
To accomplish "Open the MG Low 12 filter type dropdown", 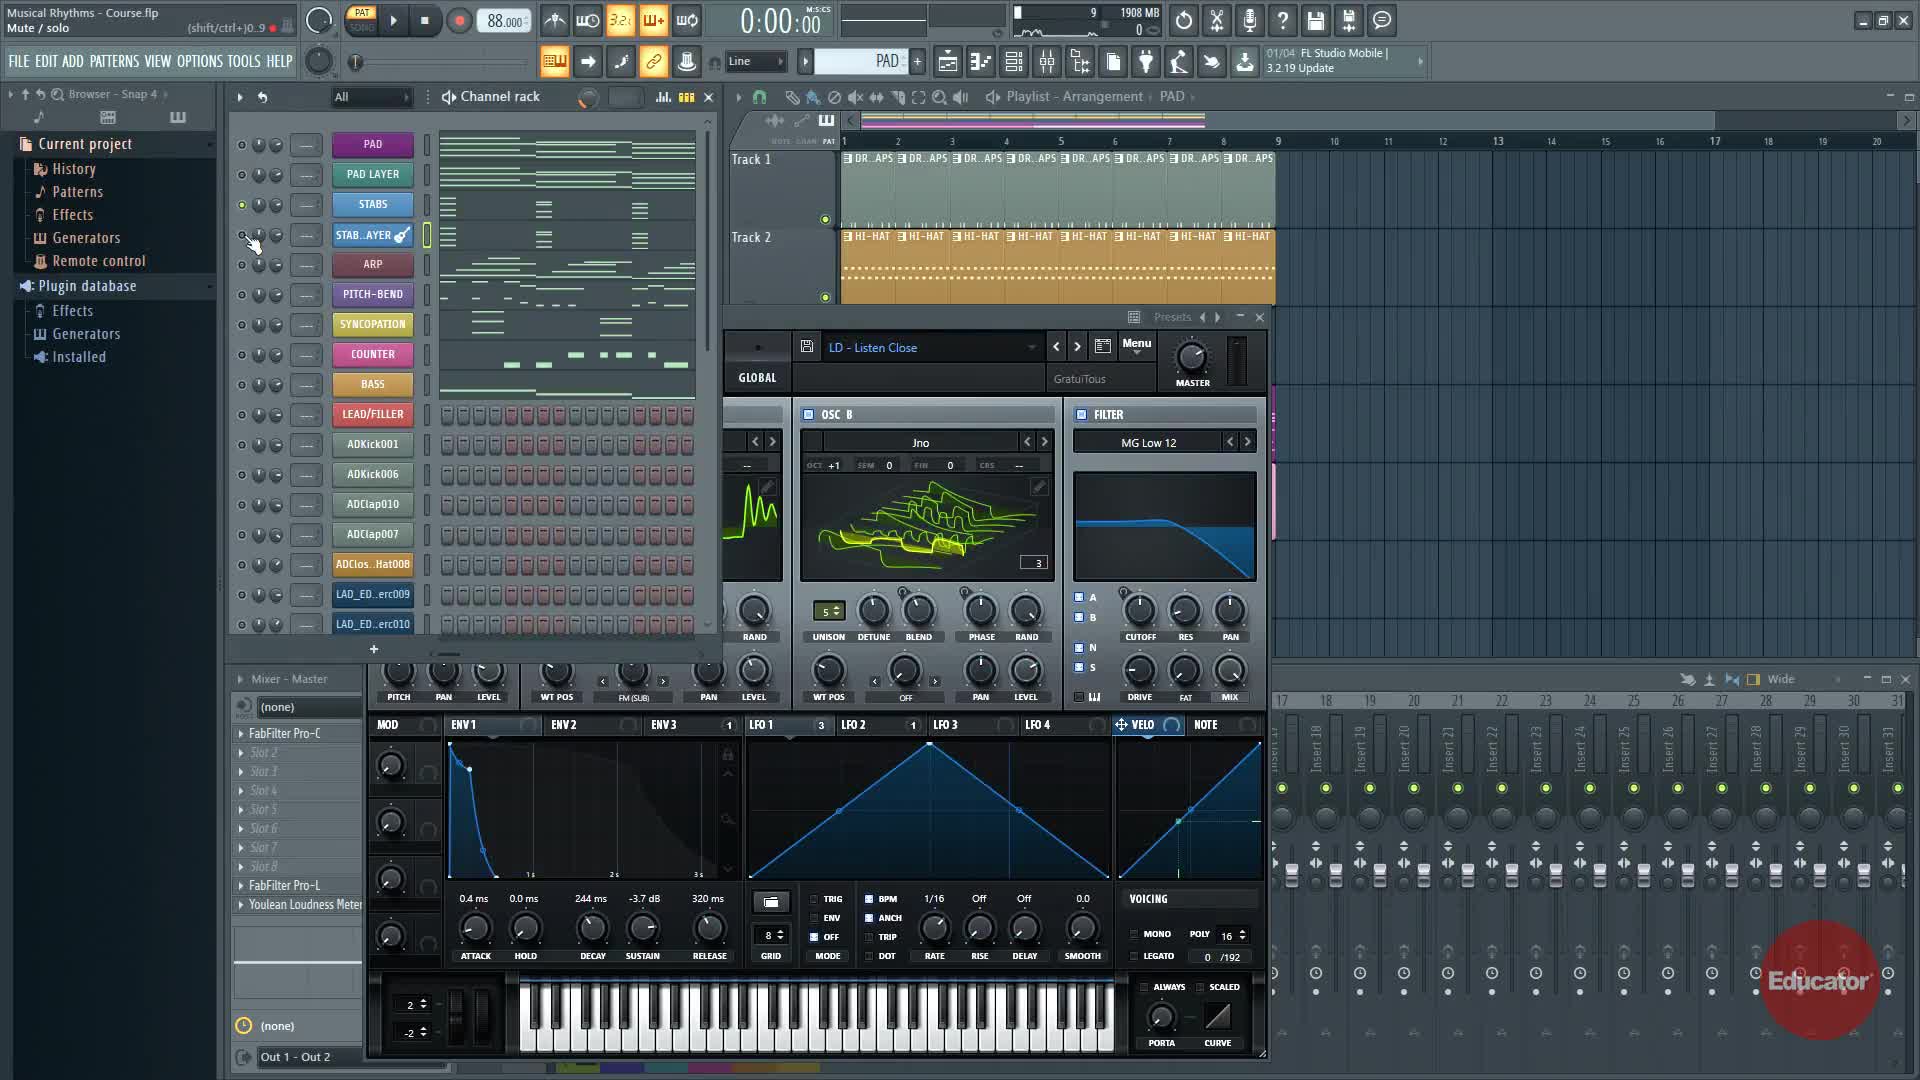I will 1149,443.
